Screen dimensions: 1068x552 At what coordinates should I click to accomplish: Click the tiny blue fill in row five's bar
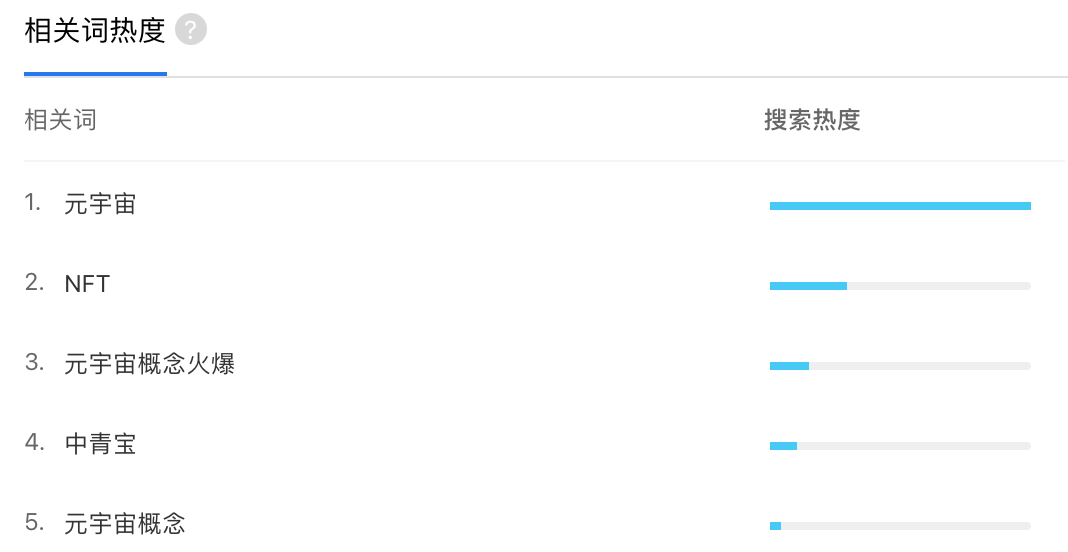point(775,526)
